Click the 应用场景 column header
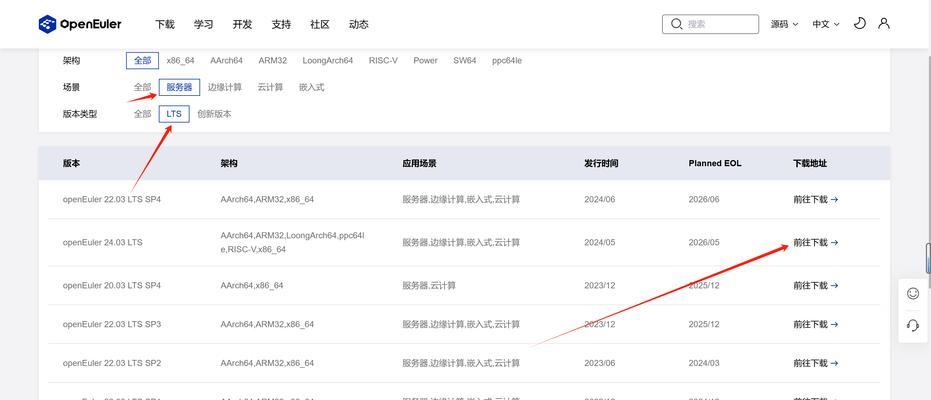The image size is (931, 400). coord(419,163)
